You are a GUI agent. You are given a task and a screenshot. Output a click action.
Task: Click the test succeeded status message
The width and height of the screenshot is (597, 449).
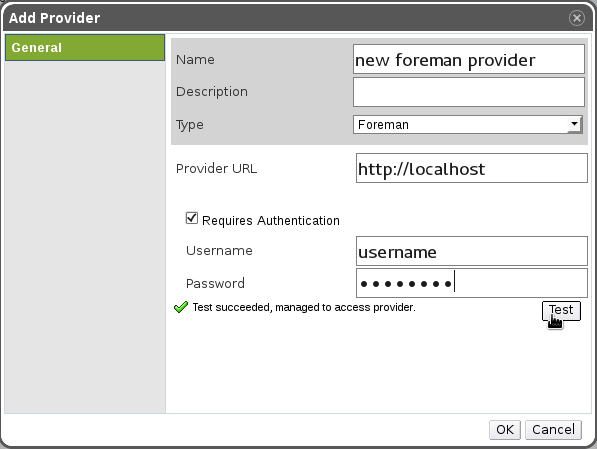point(304,307)
